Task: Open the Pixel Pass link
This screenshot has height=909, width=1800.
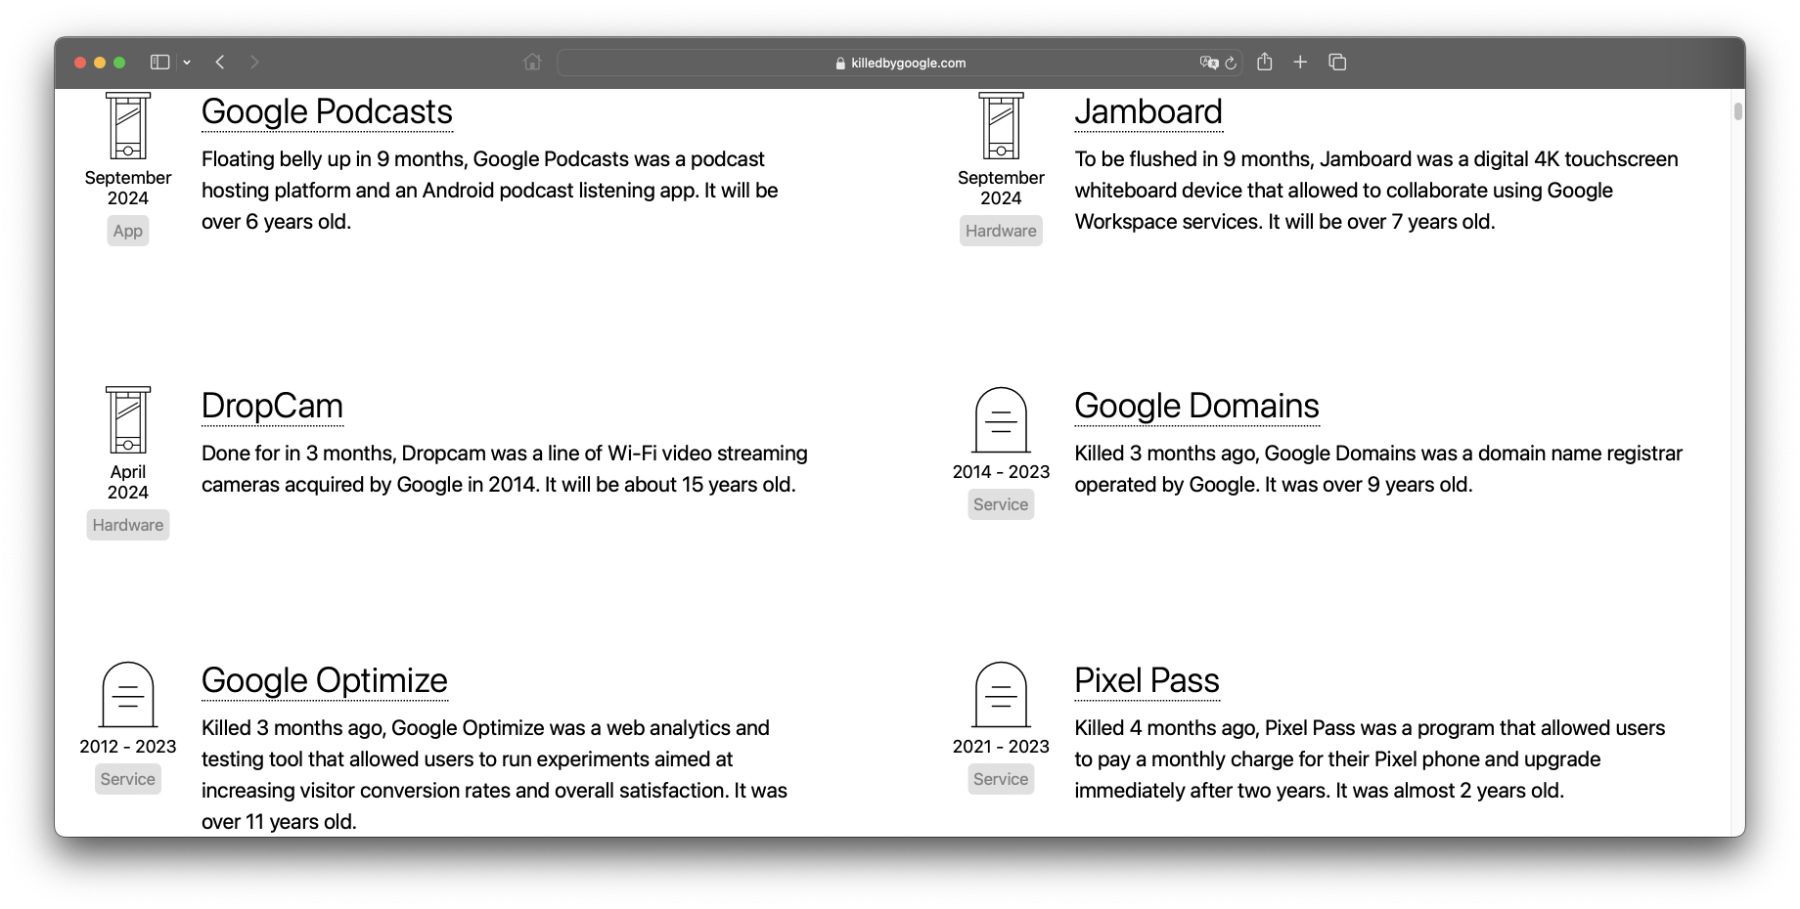Action: click(x=1146, y=681)
